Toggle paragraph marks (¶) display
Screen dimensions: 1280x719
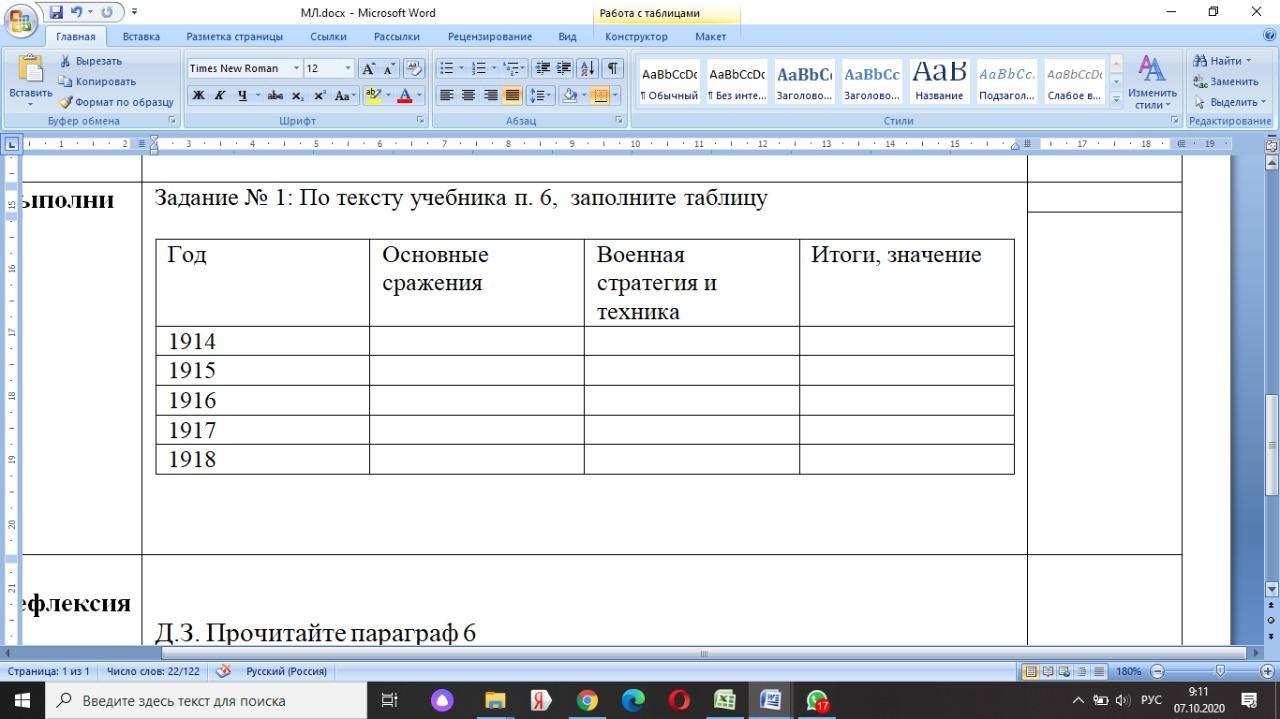pos(612,68)
